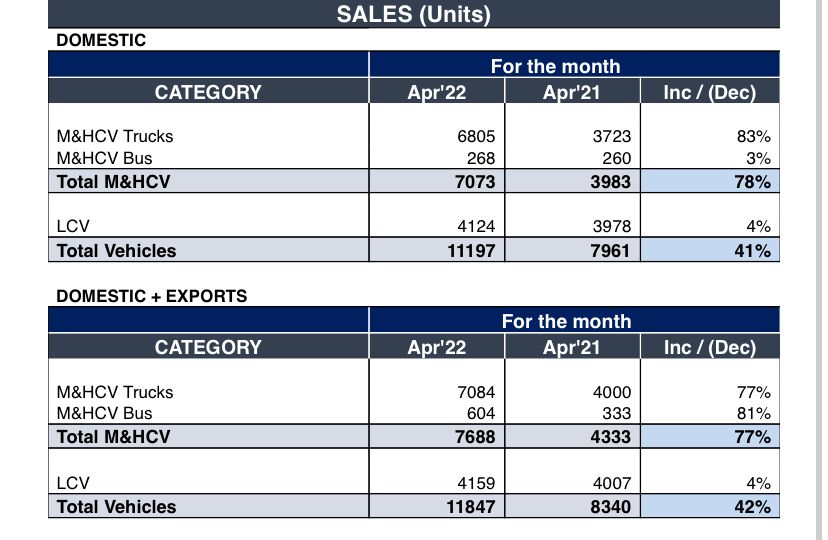
Task: Select the 7961 total cell
Action: [609, 251]
